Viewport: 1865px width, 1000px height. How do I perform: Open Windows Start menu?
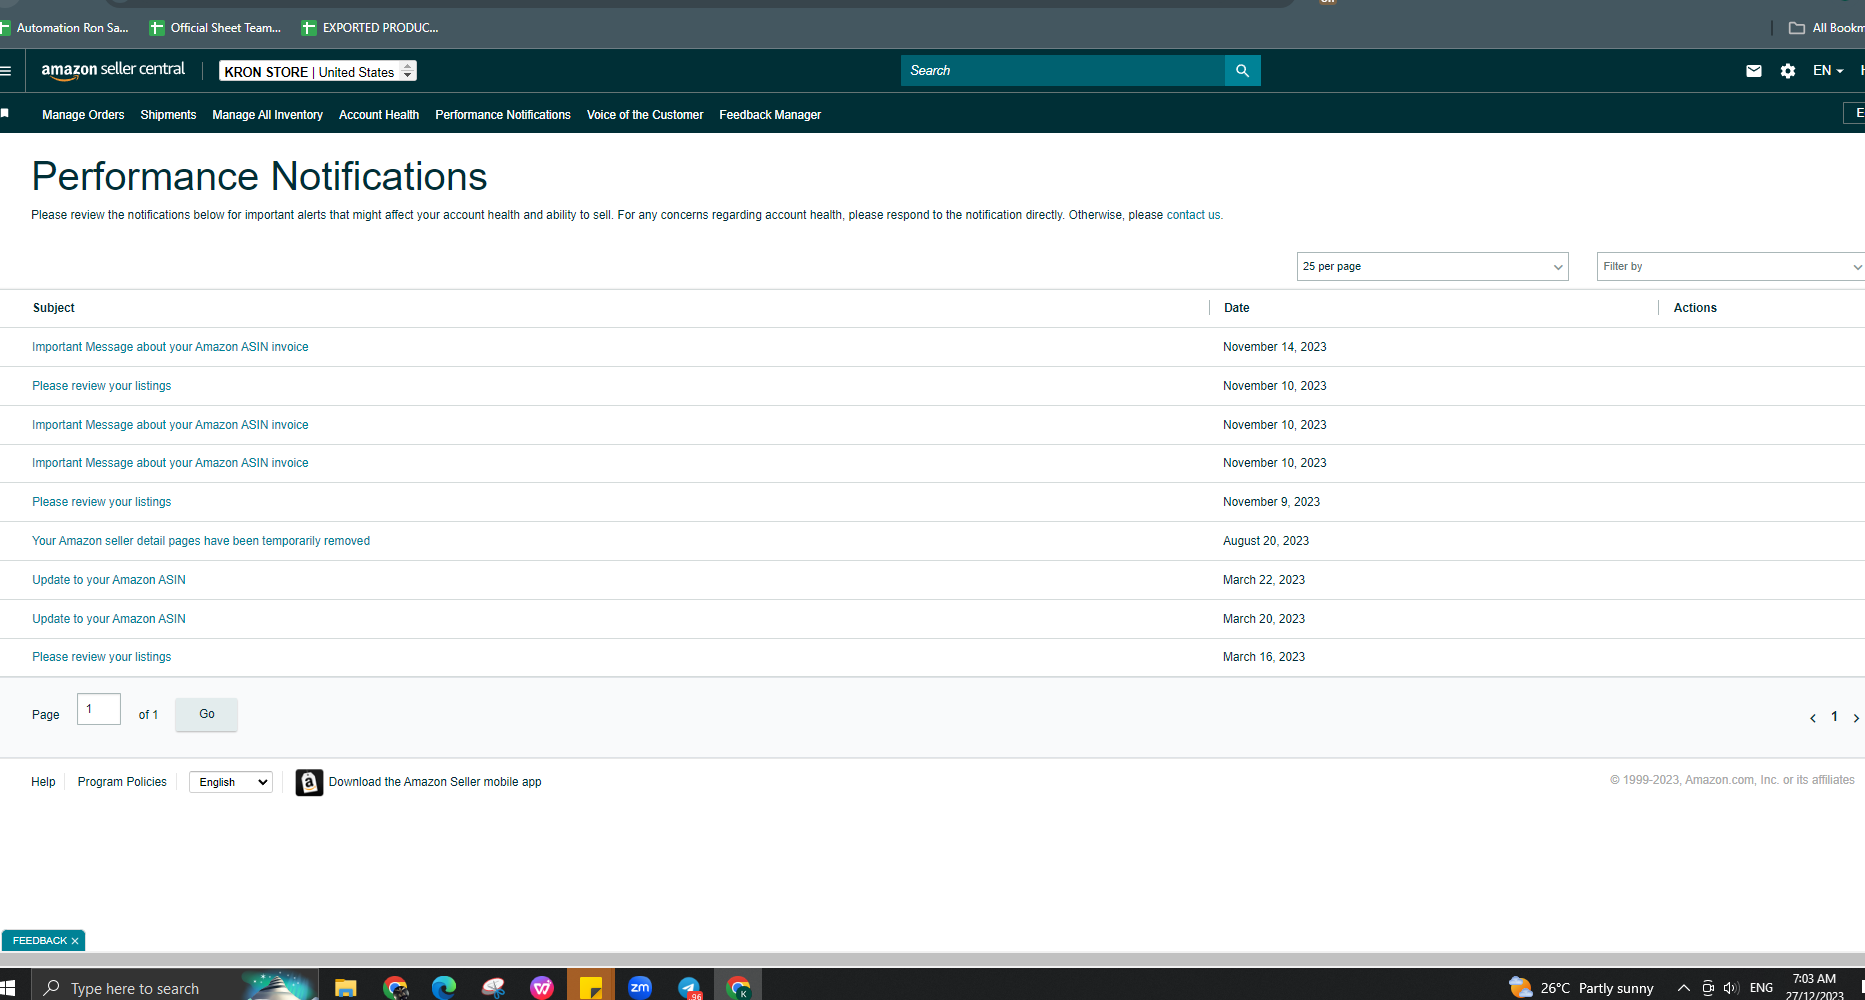click(x=8, y=988)
